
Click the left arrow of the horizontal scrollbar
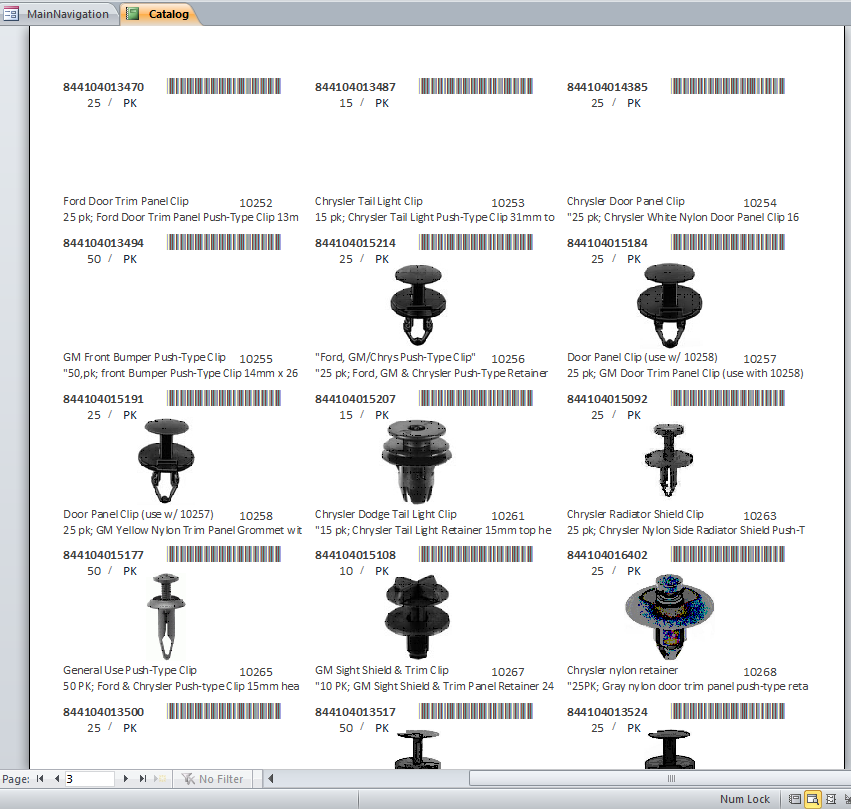pos(270,779)
